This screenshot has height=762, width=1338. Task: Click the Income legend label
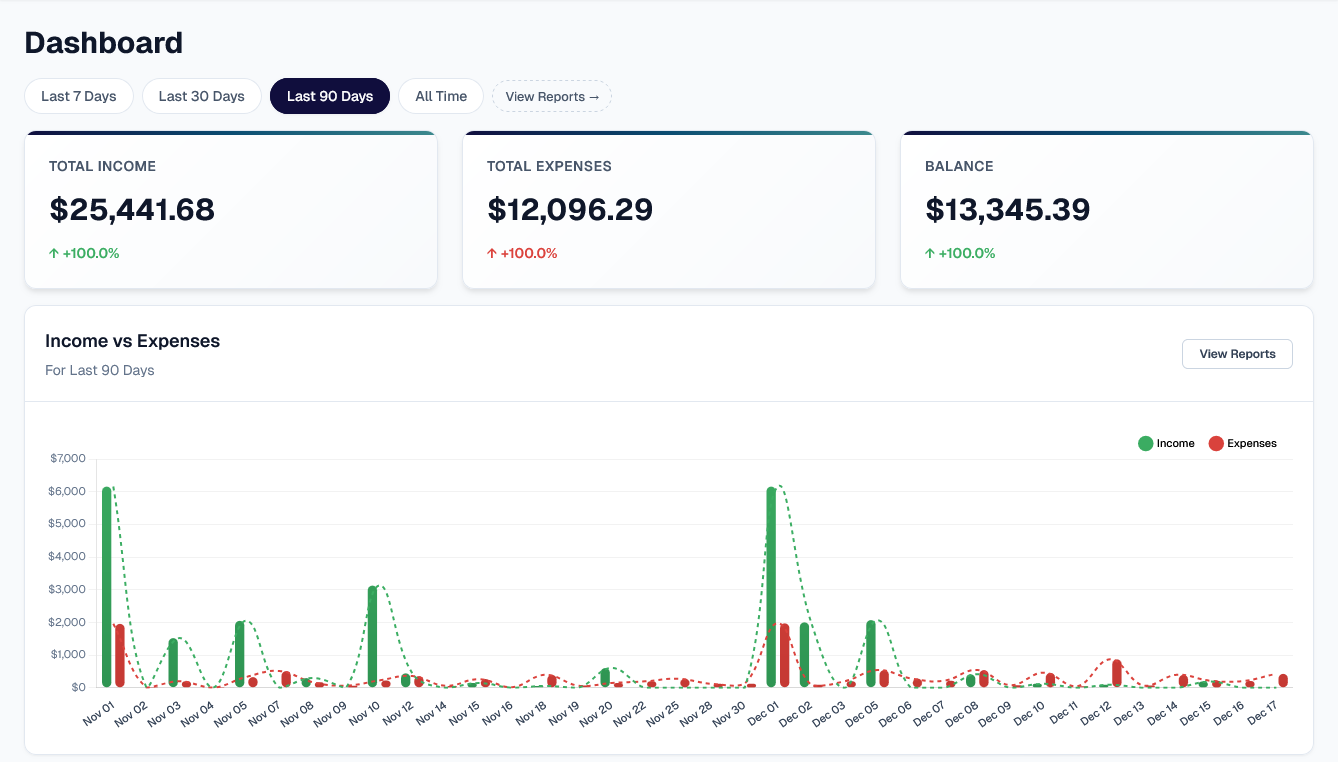pos(1175,443)
